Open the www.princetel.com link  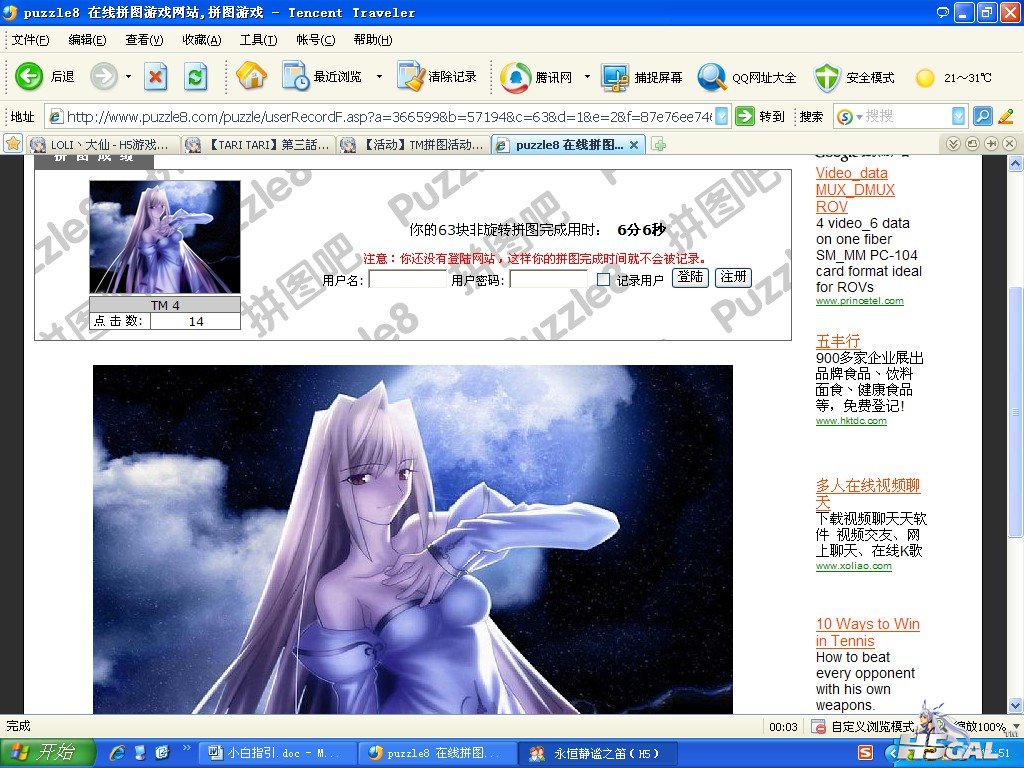tap(859, 300)
